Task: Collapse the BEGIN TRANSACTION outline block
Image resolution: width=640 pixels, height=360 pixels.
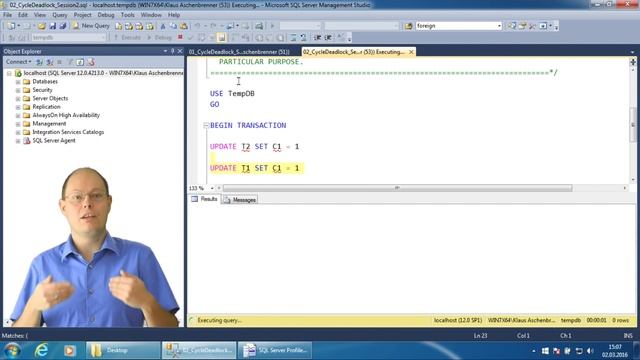Action: coord(206,125)
